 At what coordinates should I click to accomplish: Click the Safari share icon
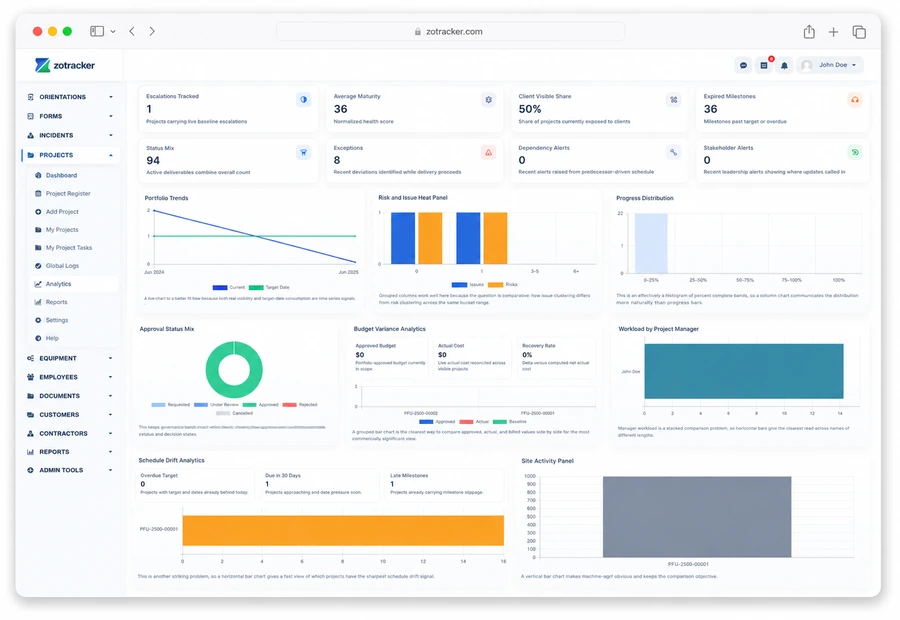point(809,32)
